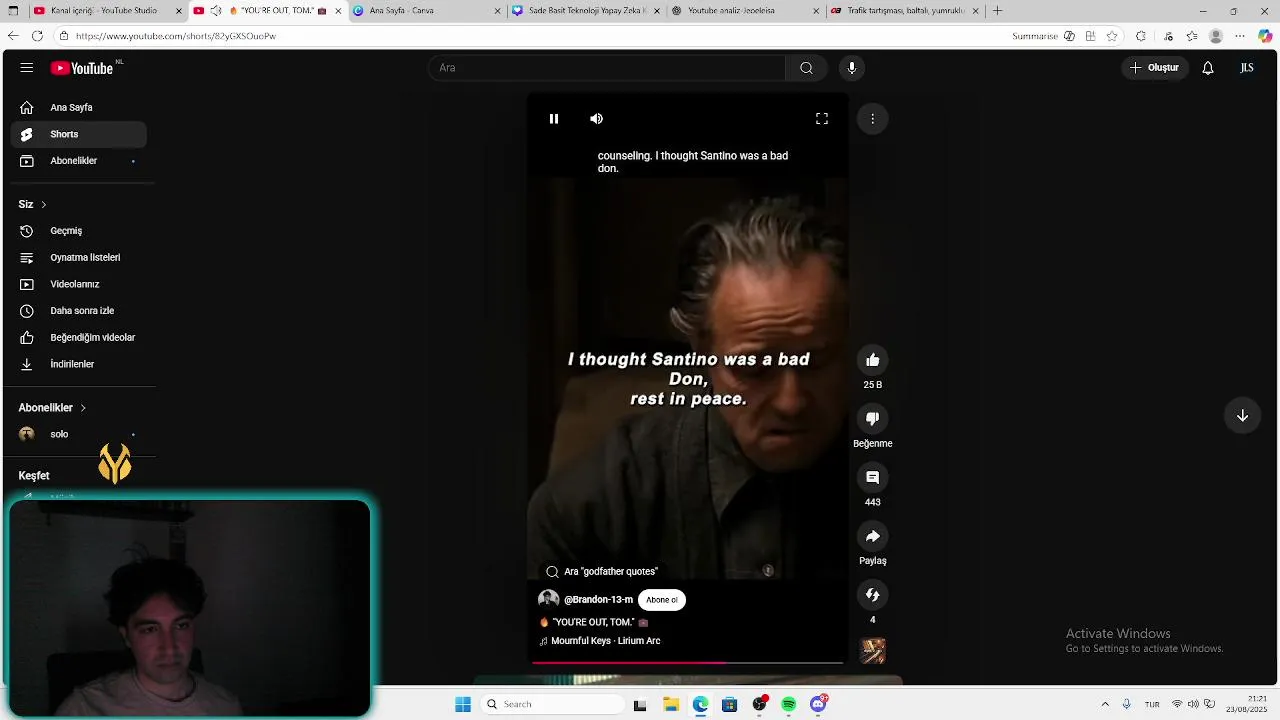Switch to Sade Basit Teknoloji tab
This screenshot has width=1280, height=720.
click(x=587, y=11)
